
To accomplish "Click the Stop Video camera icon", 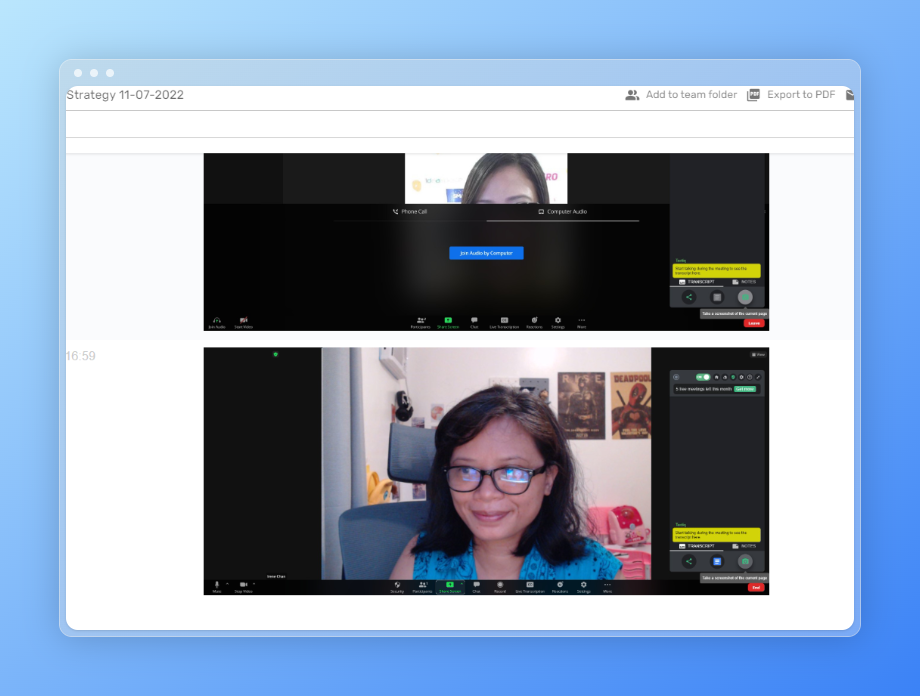I will pyautogui.click(x=243, y=586).
